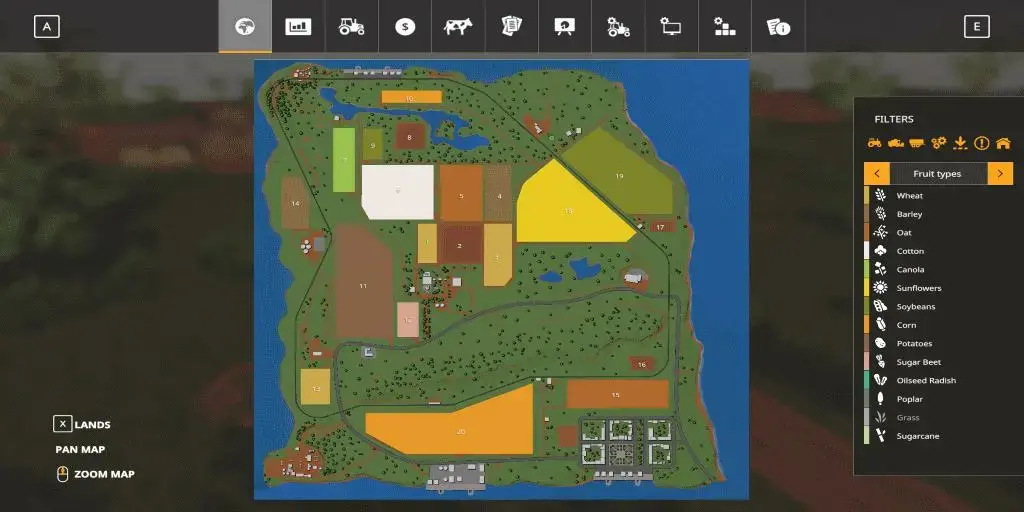Open the Help info tab icon

pos(778,27)
